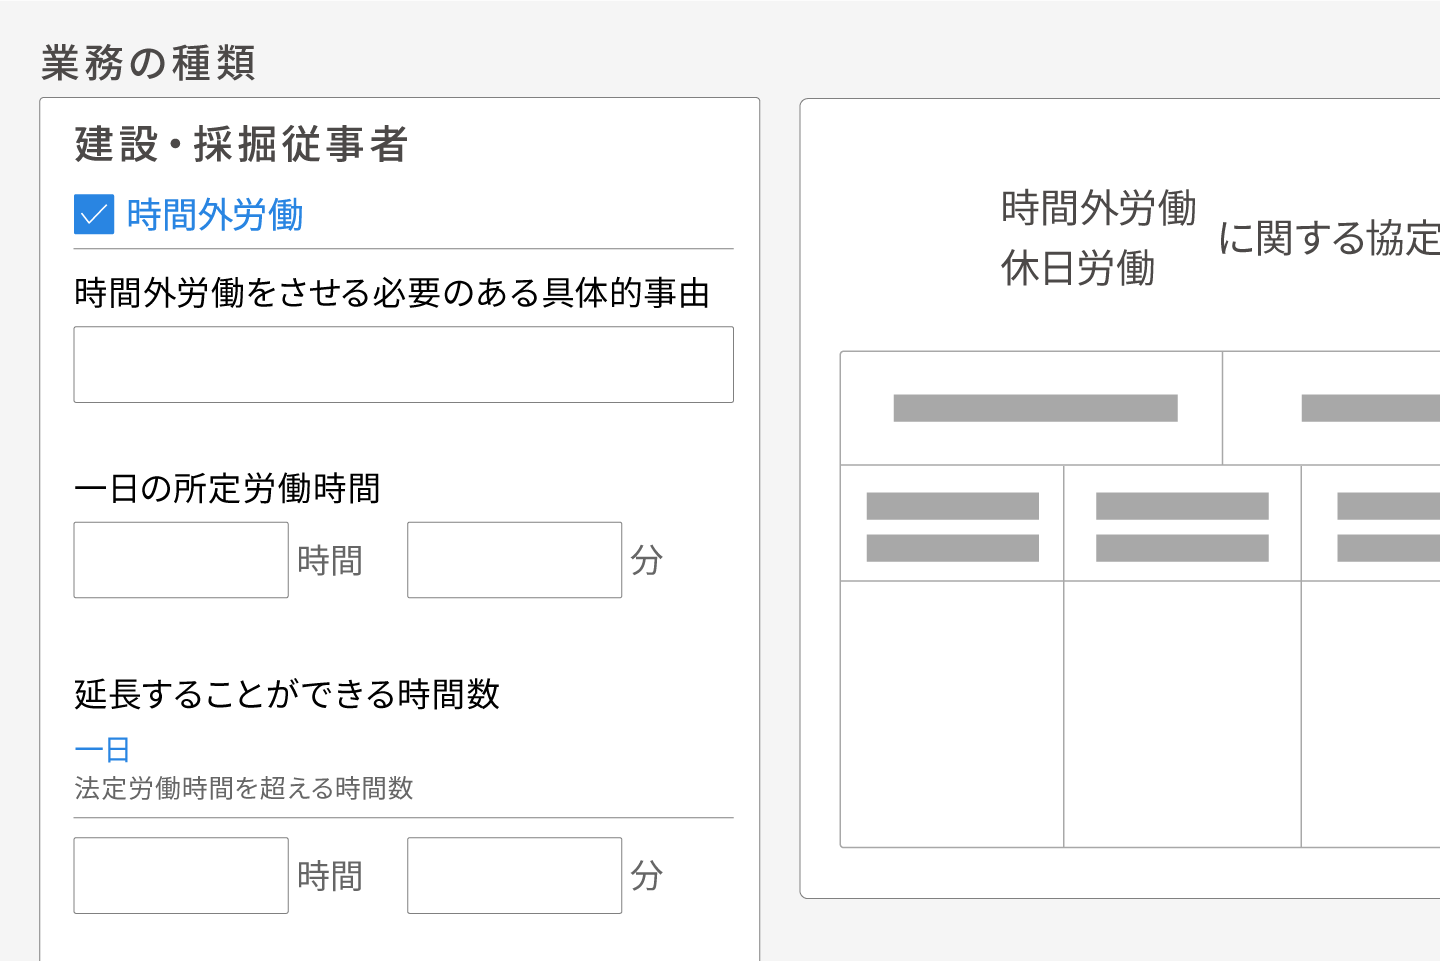Click the に関する協定 preview heading text
Image resolution: width=1440 pixels, height=961 pixels.
coord(1328,238)
